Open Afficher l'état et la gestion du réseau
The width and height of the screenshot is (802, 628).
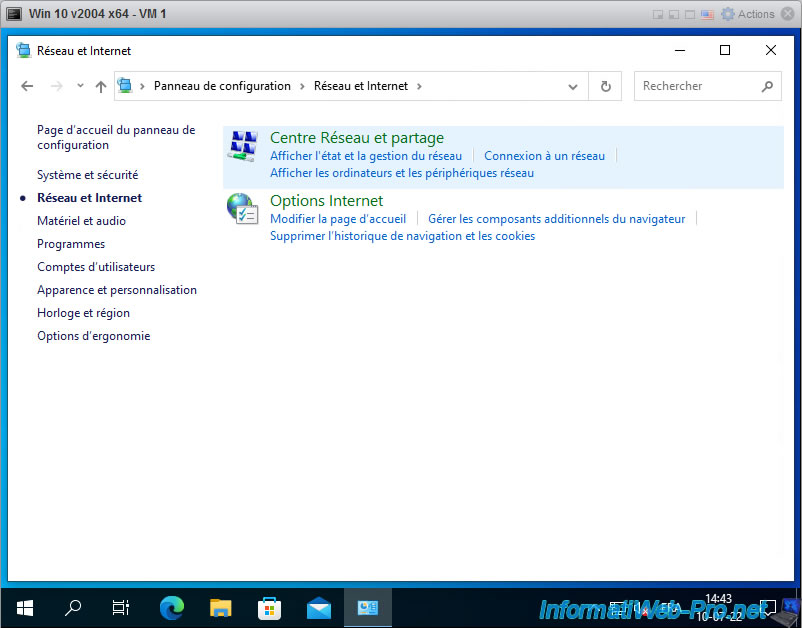366,156
